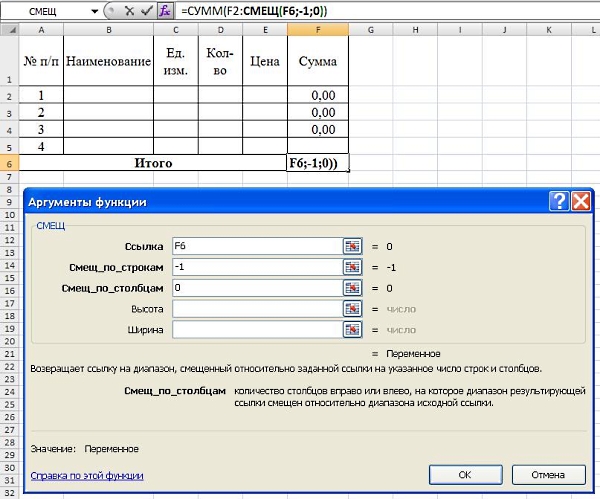Select the row 6 header
The height and width of the screenshot is (499, 600).
pyautogui.click(x=10, y=162)
